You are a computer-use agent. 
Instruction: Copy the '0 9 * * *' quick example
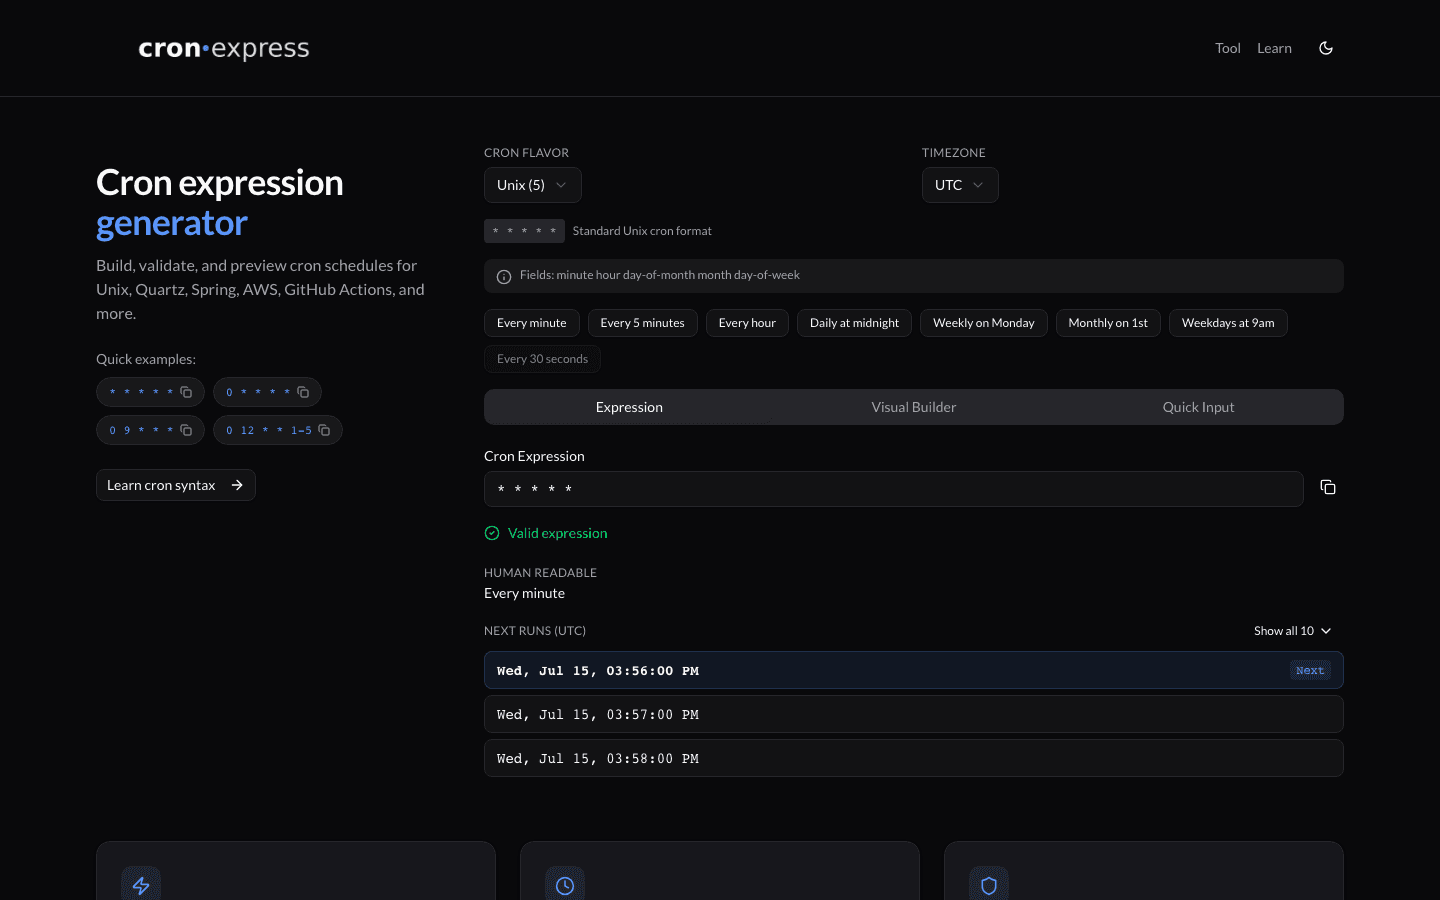(x=186, y=430)
